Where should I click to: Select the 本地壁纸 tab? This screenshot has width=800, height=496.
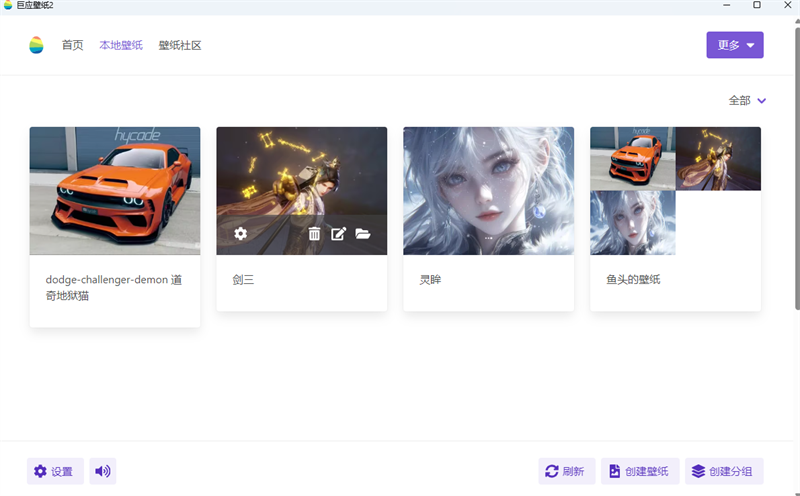coord(121,45)
